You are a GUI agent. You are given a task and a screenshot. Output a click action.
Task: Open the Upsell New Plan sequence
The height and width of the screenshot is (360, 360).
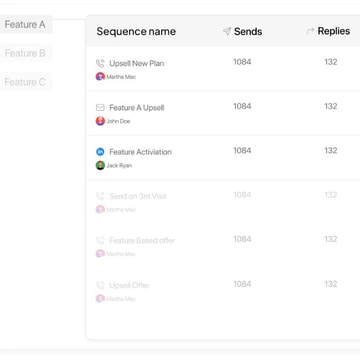pos(137,63)
